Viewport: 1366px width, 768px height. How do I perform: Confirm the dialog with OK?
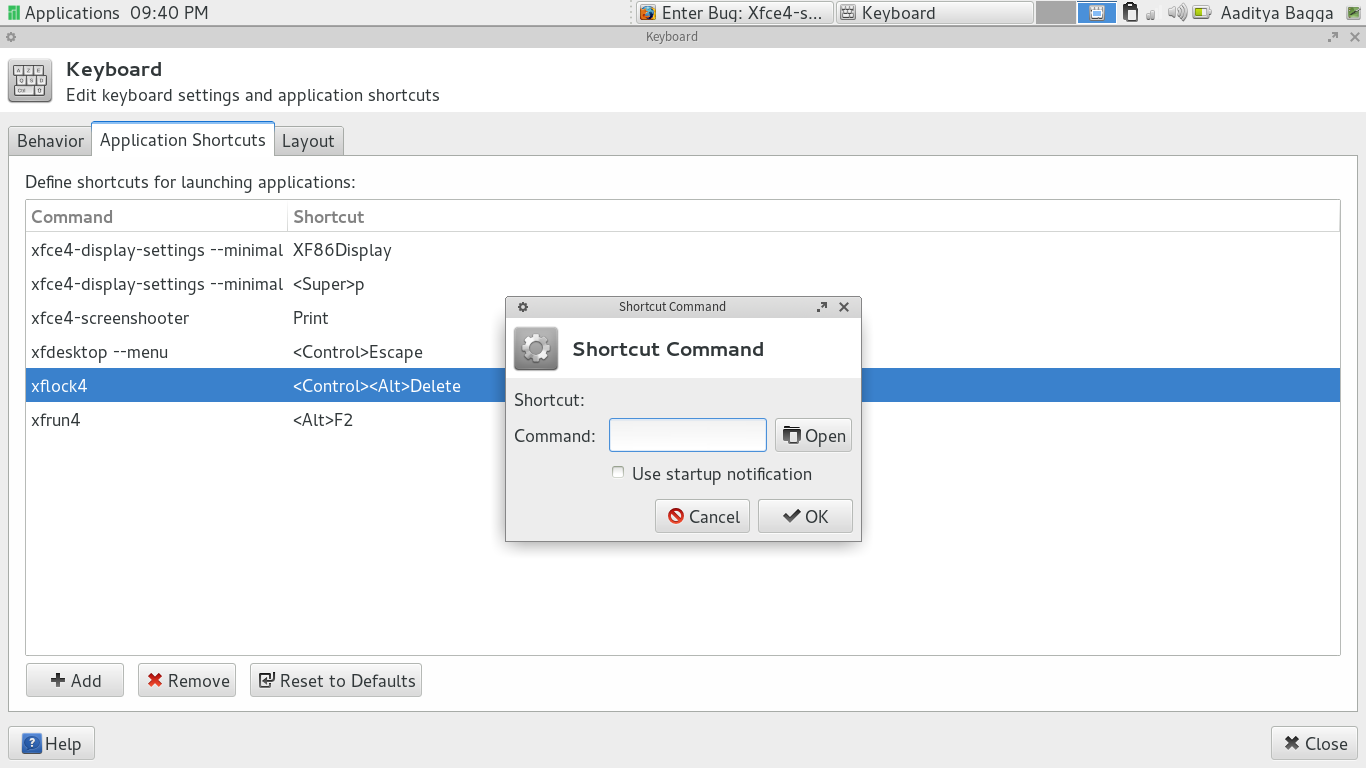pos(805,516)
